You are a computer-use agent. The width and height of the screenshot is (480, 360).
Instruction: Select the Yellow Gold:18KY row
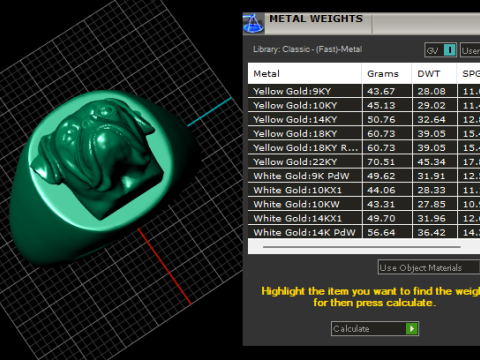pyautogui.click(x=364, y=133)
